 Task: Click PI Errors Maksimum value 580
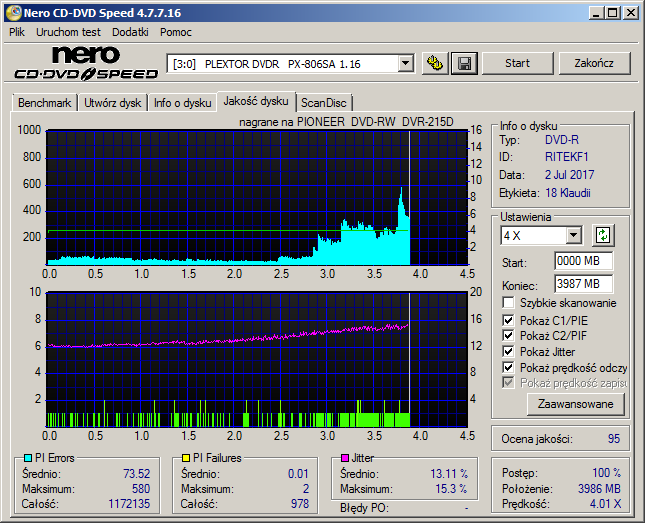tap(141, 489)
